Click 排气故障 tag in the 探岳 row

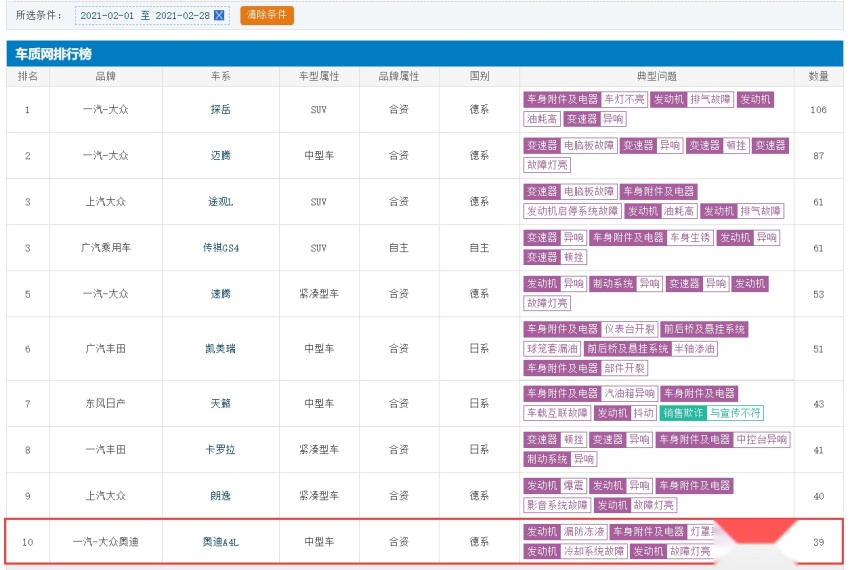click(x=710, y=99)
